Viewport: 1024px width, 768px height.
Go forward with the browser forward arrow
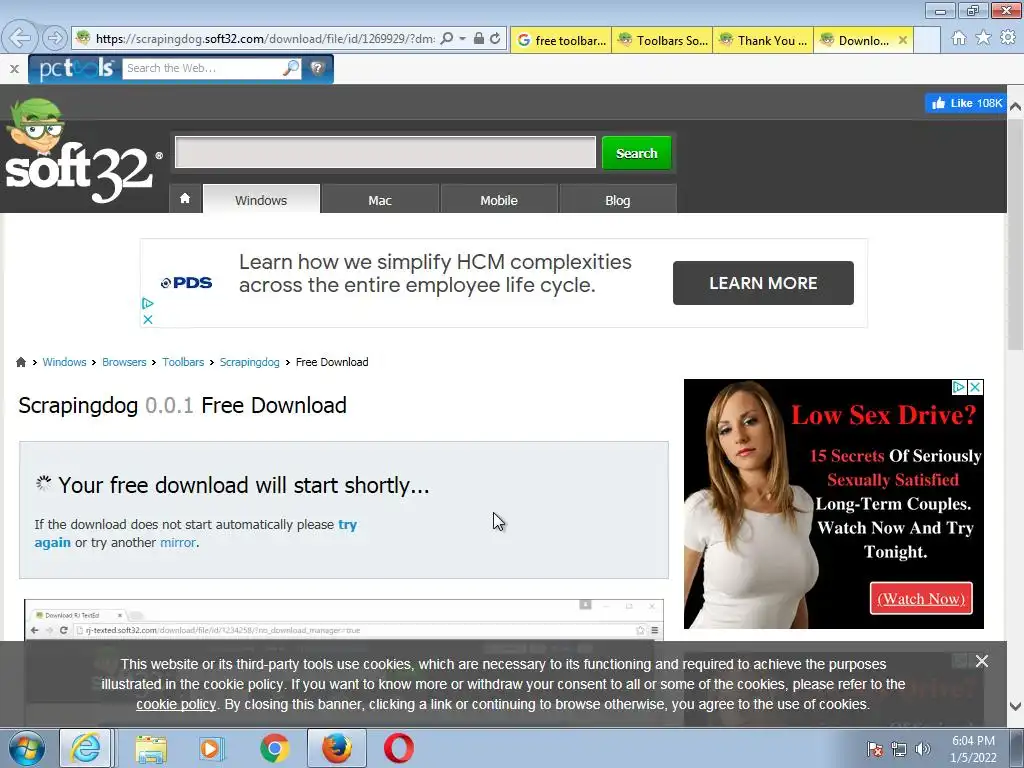tap(55, 38)
